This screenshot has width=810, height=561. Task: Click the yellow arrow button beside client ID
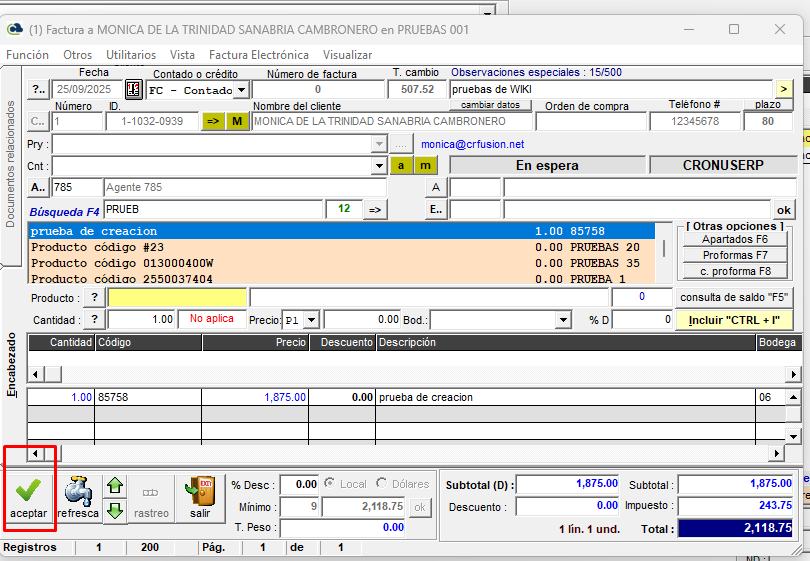pos(212,121)
